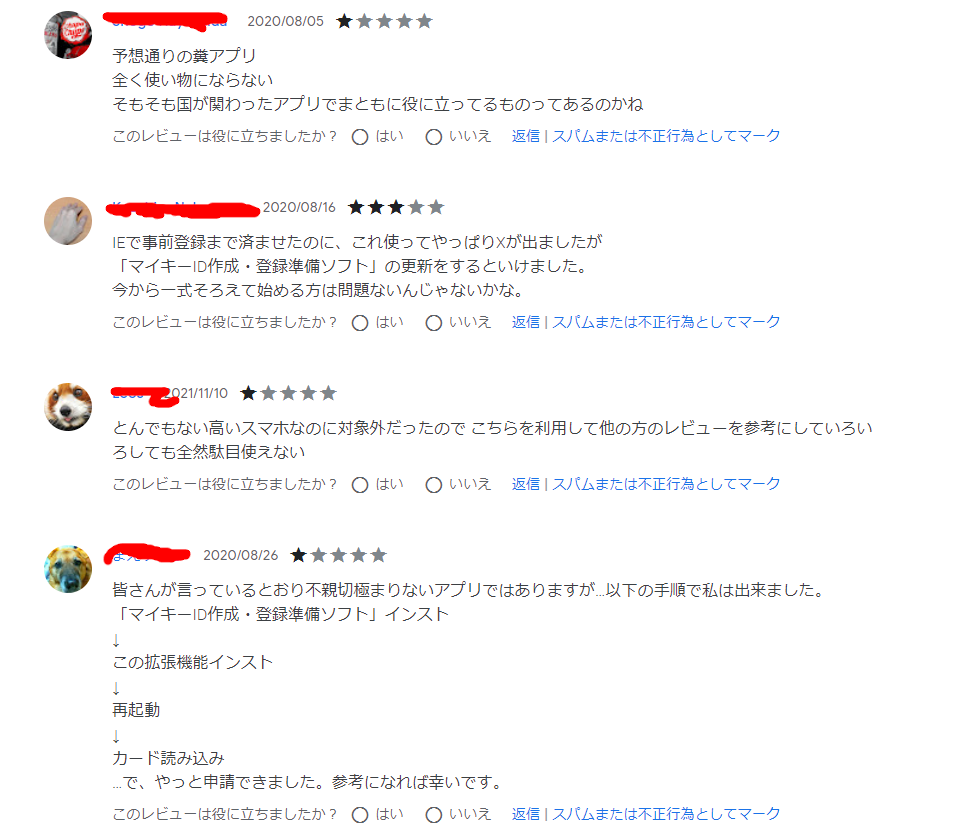954x831 pixels.
Task: Click star rating on the 2020/08/26 review
Action: 339,555
